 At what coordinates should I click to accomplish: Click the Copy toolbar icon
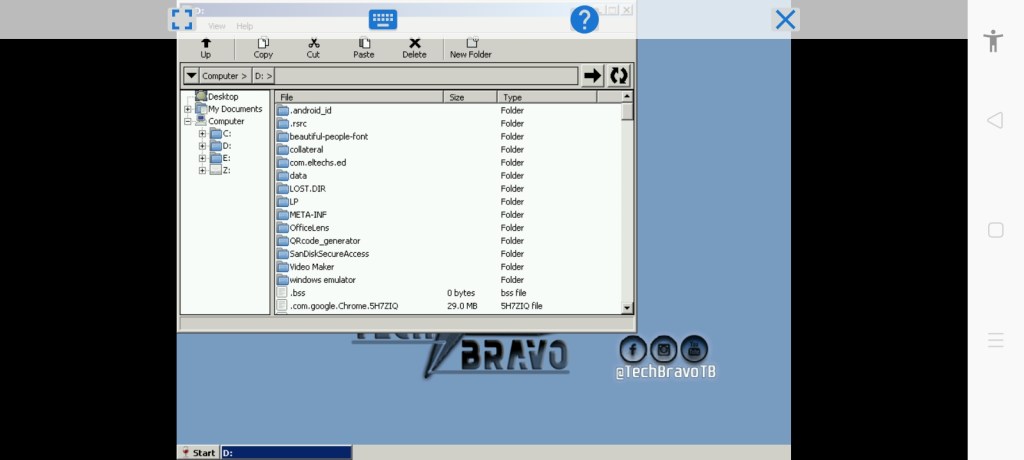pos(263,48)
